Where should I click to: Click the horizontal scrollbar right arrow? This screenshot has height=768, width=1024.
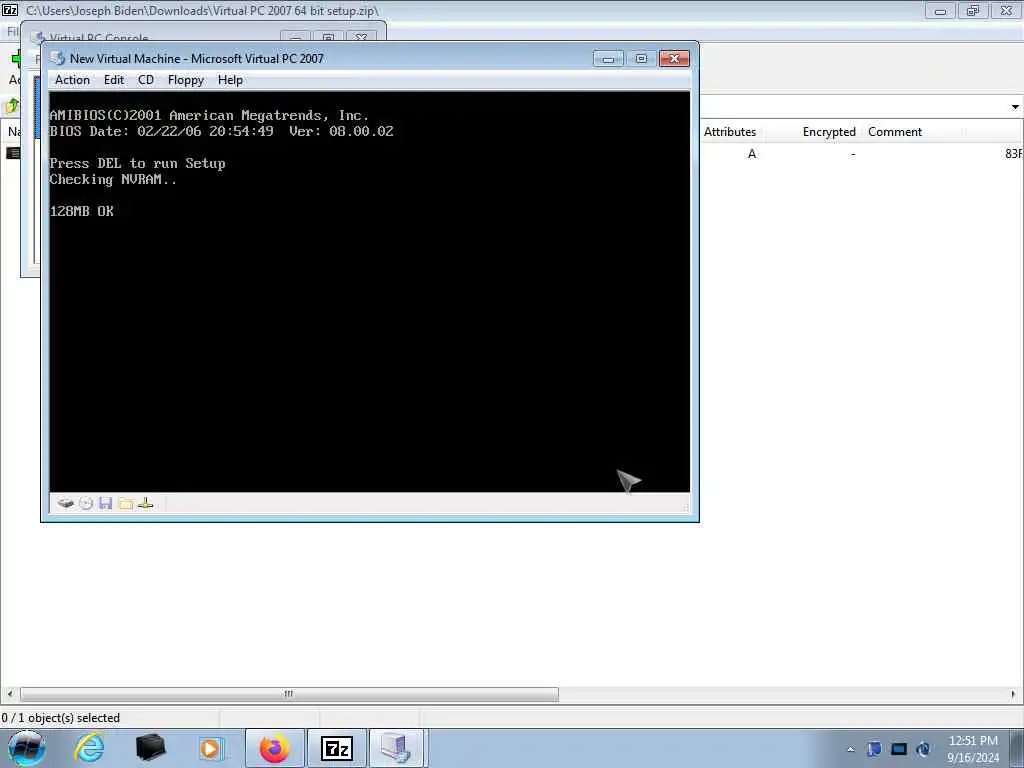tap(1014, 694)
